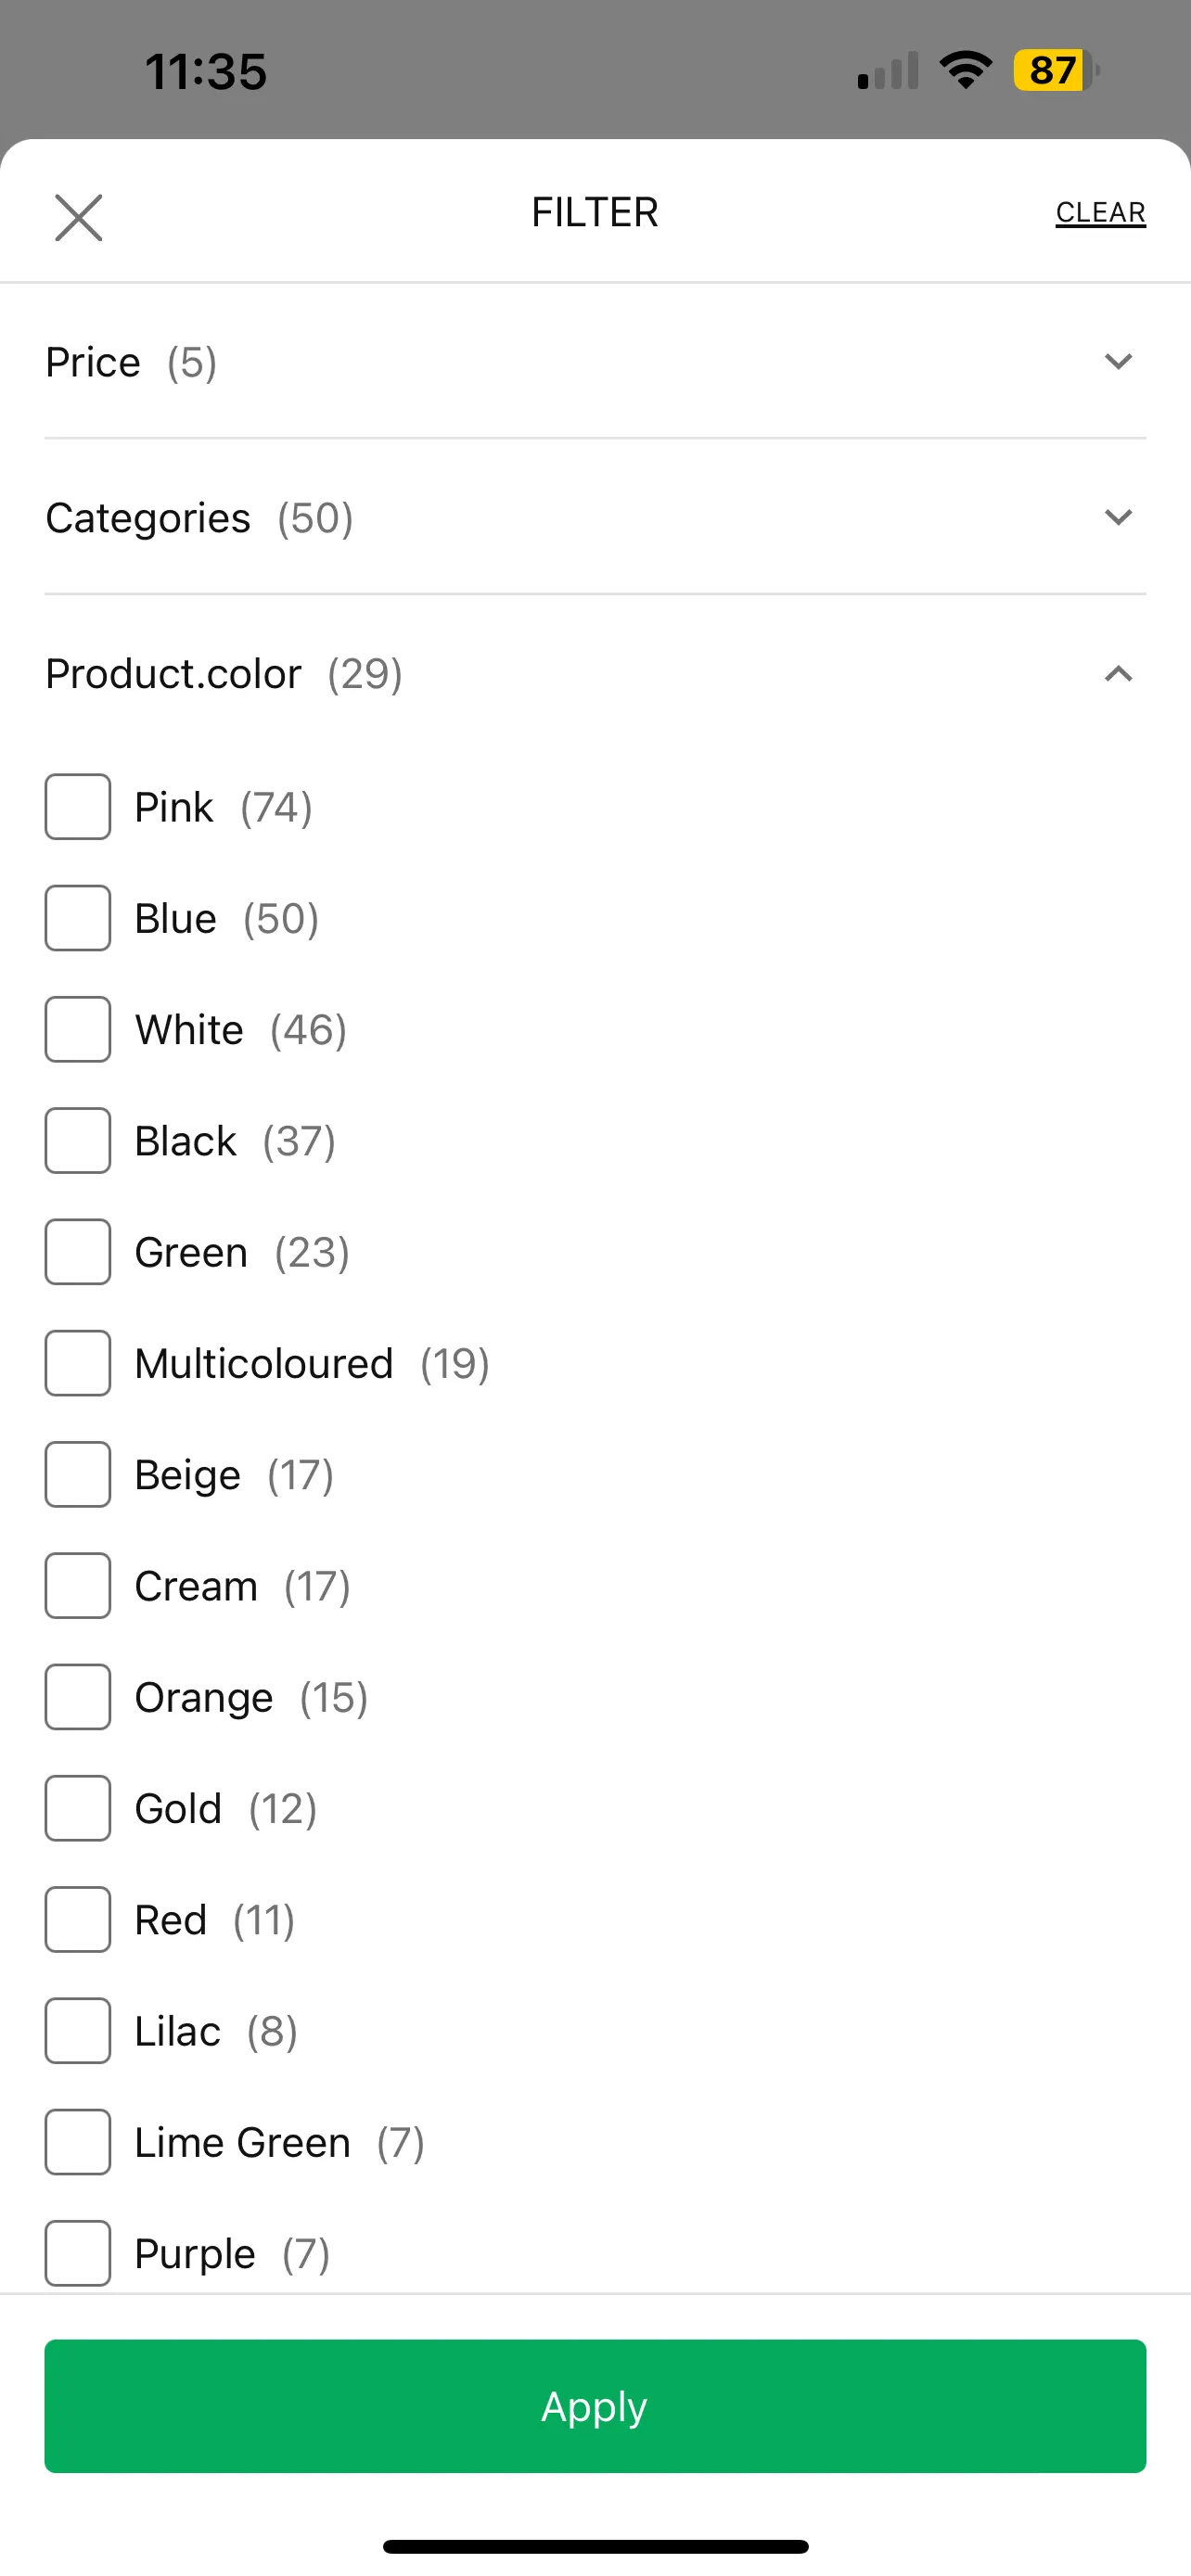Image resolution: width=1191 pixels, height=2576 pixels.
Task: Select the Lilac color checkbox
Action: 78,2031
